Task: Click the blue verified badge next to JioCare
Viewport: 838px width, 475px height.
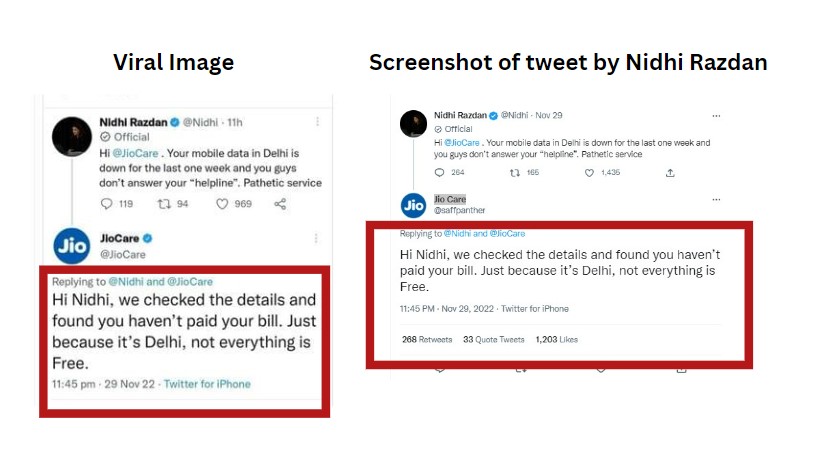Action: tap(148, 238)
